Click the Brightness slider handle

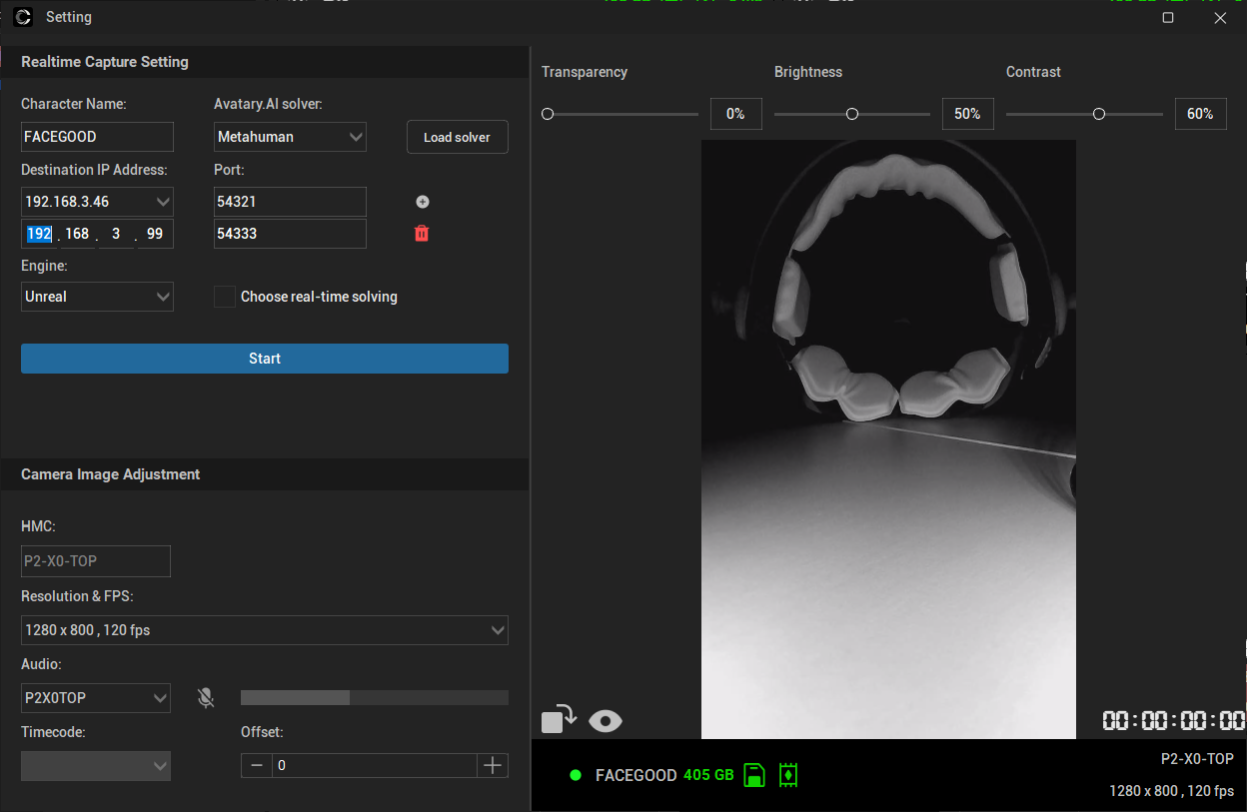(x=852, y=114)
